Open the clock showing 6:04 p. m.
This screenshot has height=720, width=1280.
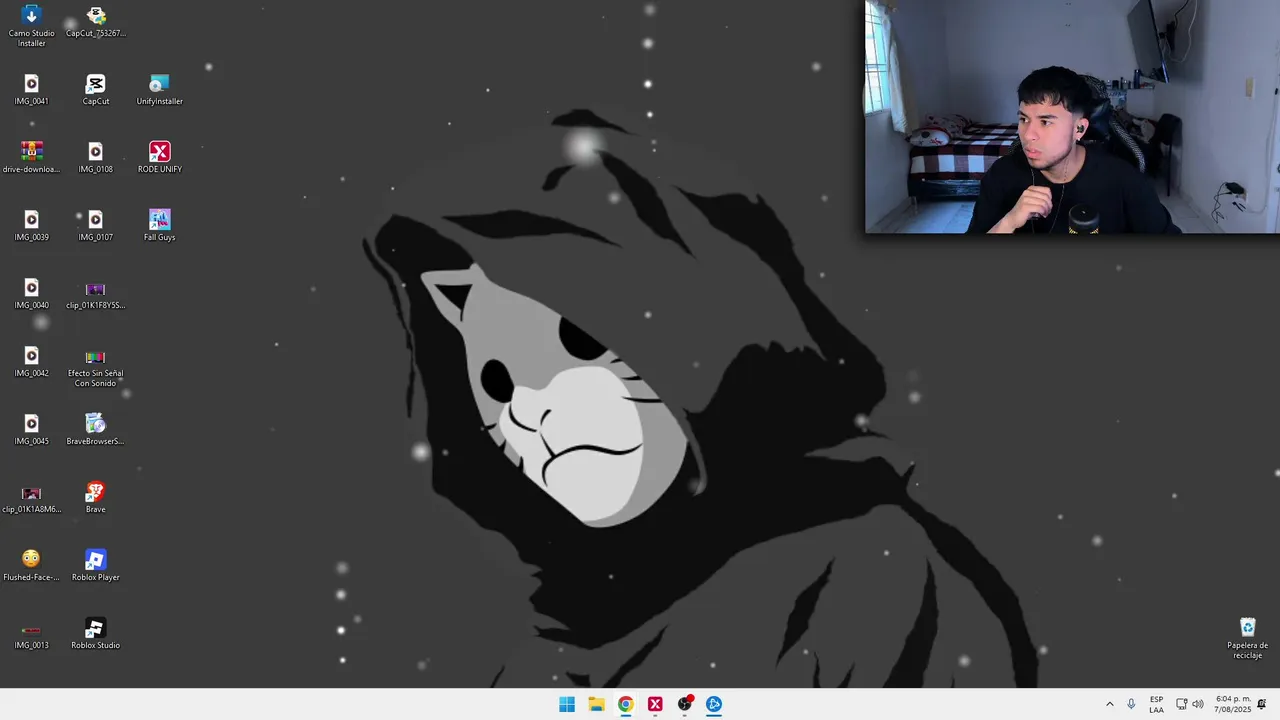tap(1233, 704)
